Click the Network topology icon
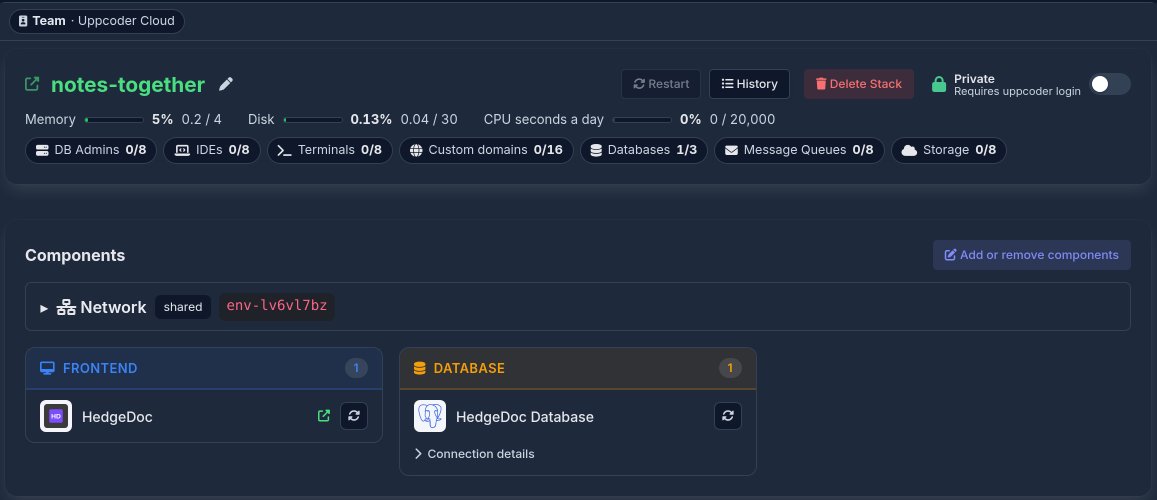1157x500 pixels. (x=66, y=308)
